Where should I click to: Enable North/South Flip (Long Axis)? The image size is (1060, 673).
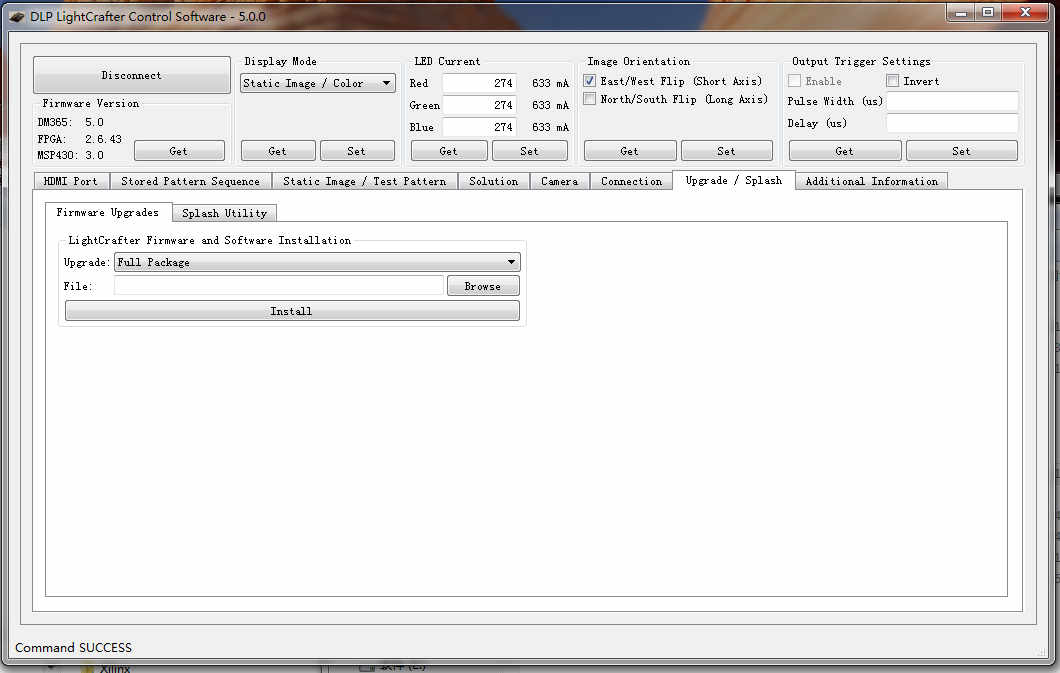pos(589,99)
